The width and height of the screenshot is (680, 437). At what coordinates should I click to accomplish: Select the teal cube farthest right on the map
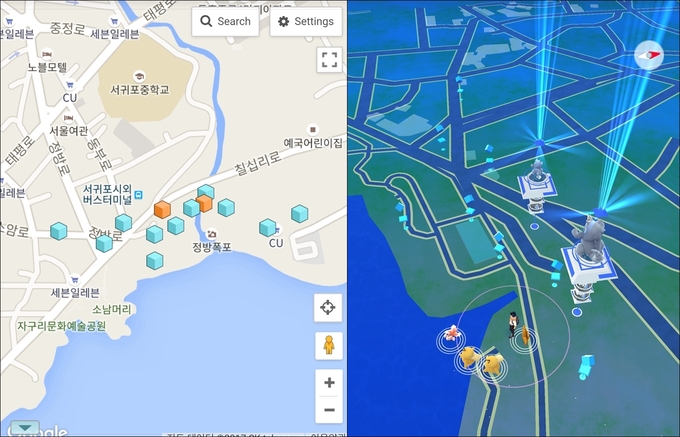300,214
